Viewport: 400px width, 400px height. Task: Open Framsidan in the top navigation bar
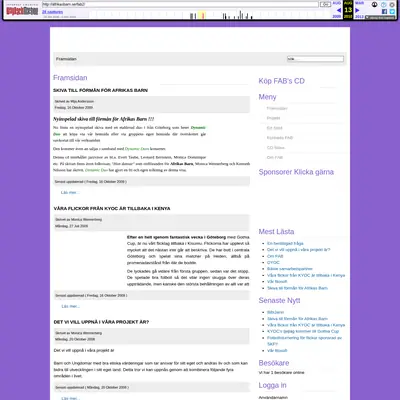pyautogui.click(x=66, y=59)
